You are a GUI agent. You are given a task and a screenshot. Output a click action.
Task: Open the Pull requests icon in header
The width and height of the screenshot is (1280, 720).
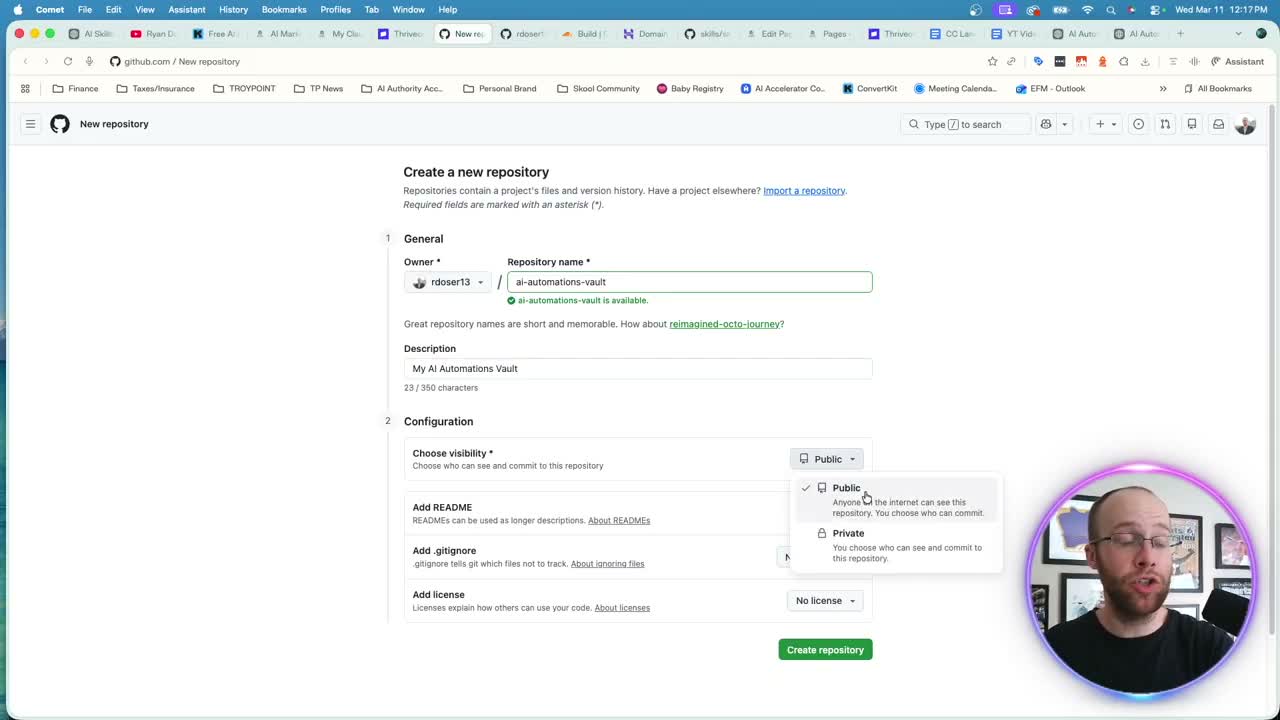[x=1165, y=124]
